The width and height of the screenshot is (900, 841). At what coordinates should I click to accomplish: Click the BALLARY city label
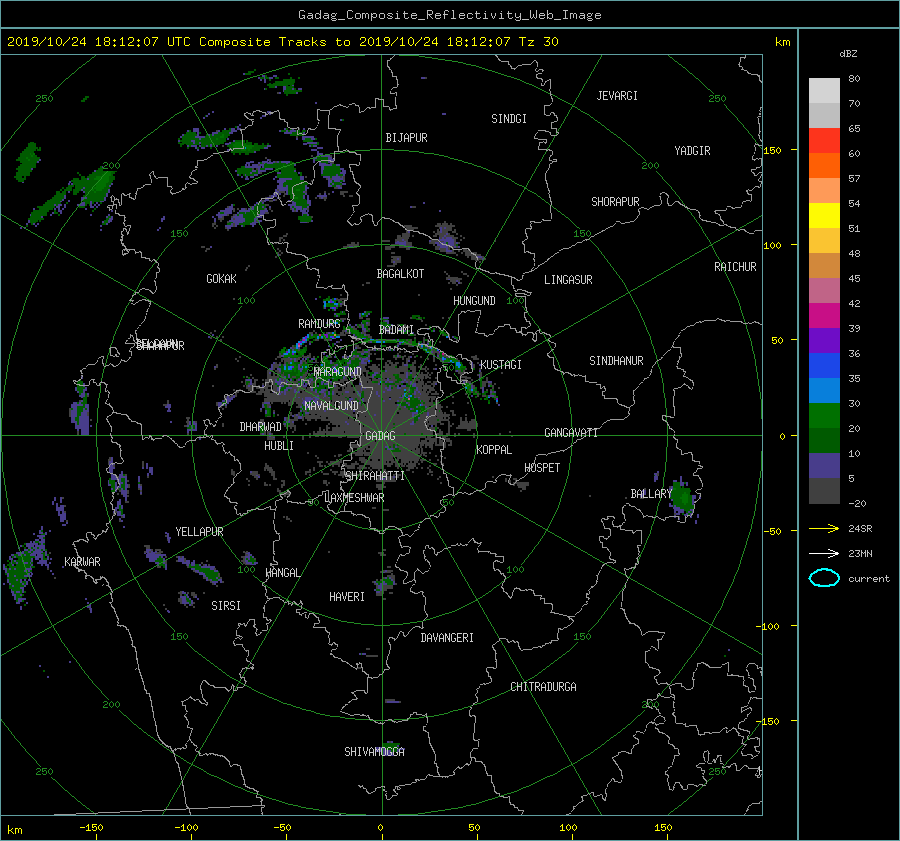click(651, 494)
